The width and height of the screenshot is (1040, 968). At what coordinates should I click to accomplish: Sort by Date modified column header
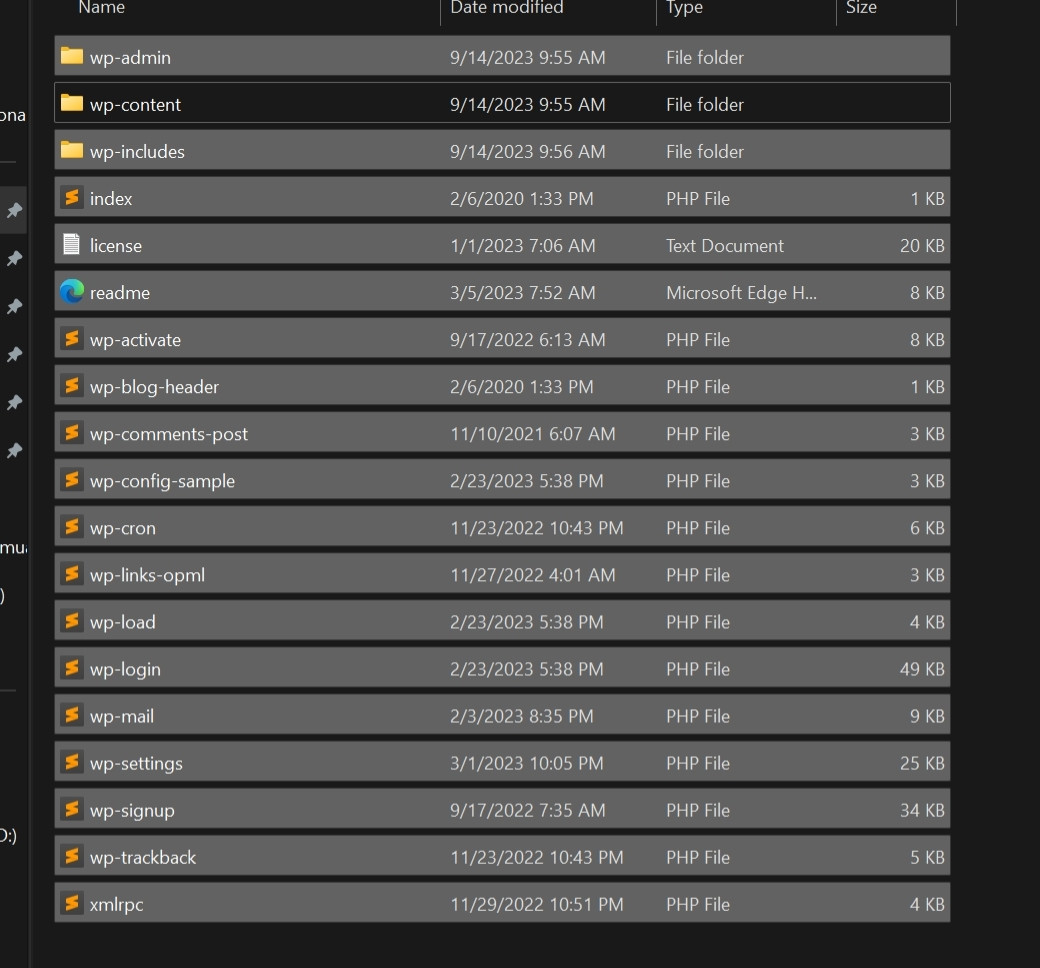pos(507,8)
